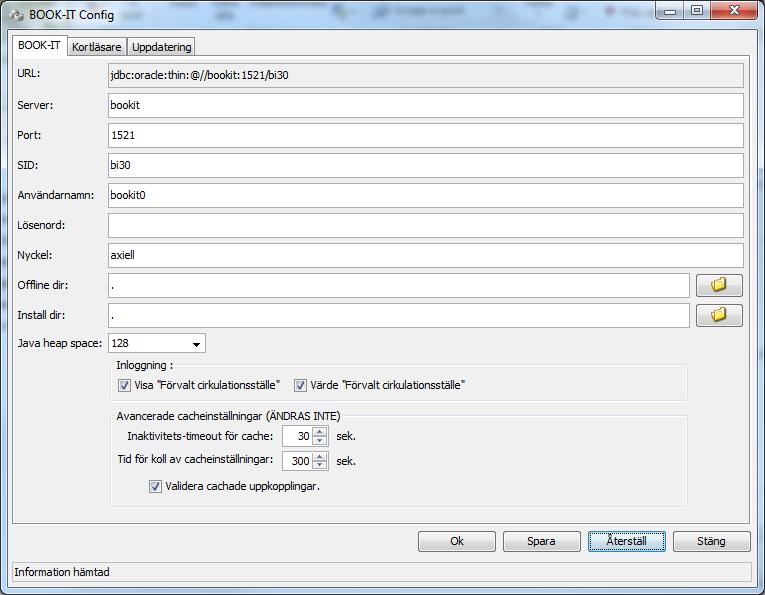Viewport: 765px width, 595px height.
Task: Open folder browser for Install dir
Action: point(719,315)
